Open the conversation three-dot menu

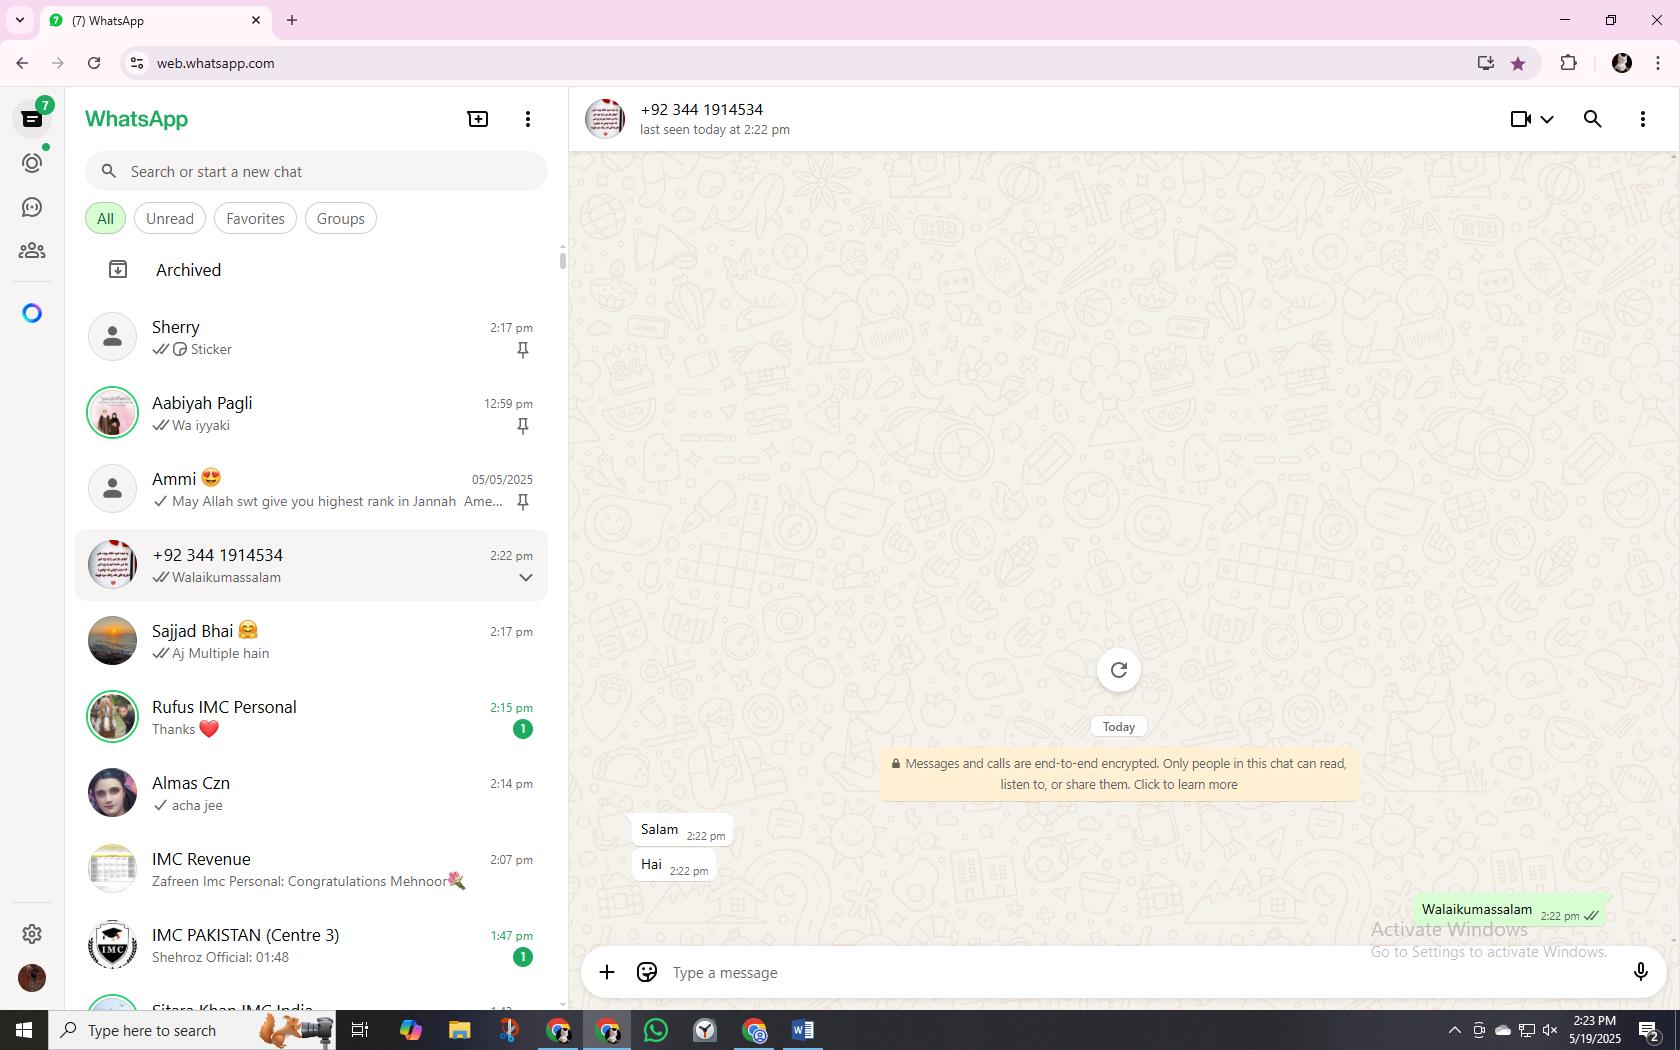point(1643,119)
